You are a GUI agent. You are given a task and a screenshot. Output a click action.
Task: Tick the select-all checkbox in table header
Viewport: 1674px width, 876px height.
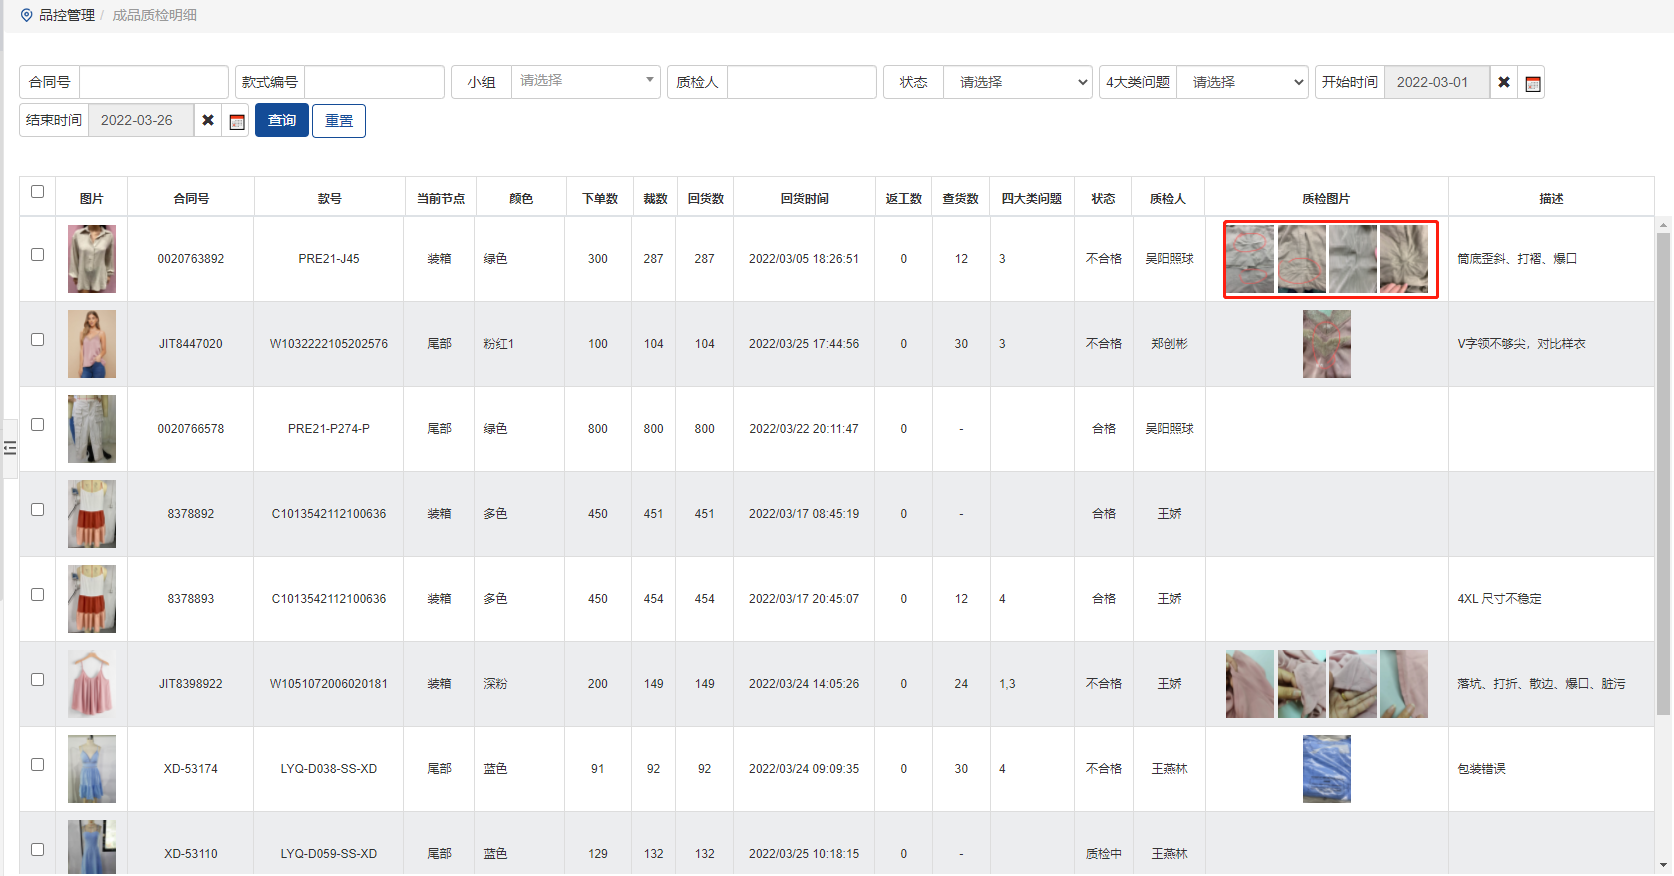38,192
